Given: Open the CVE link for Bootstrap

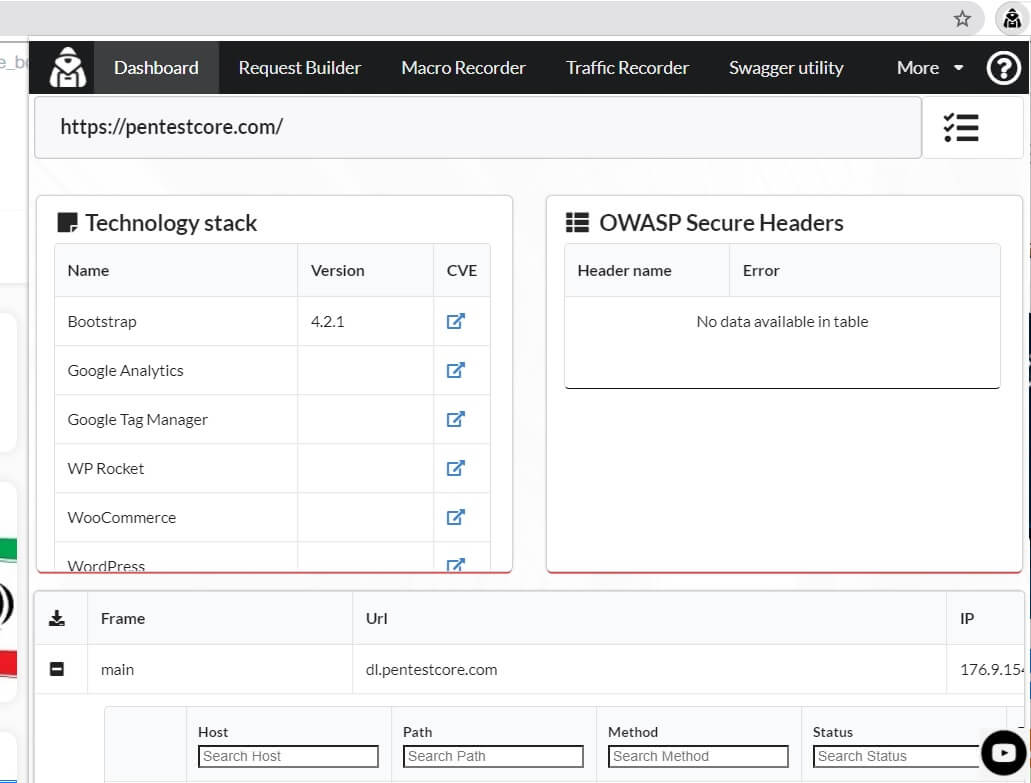Looking at the screenshot, I should tap(456, 321).
